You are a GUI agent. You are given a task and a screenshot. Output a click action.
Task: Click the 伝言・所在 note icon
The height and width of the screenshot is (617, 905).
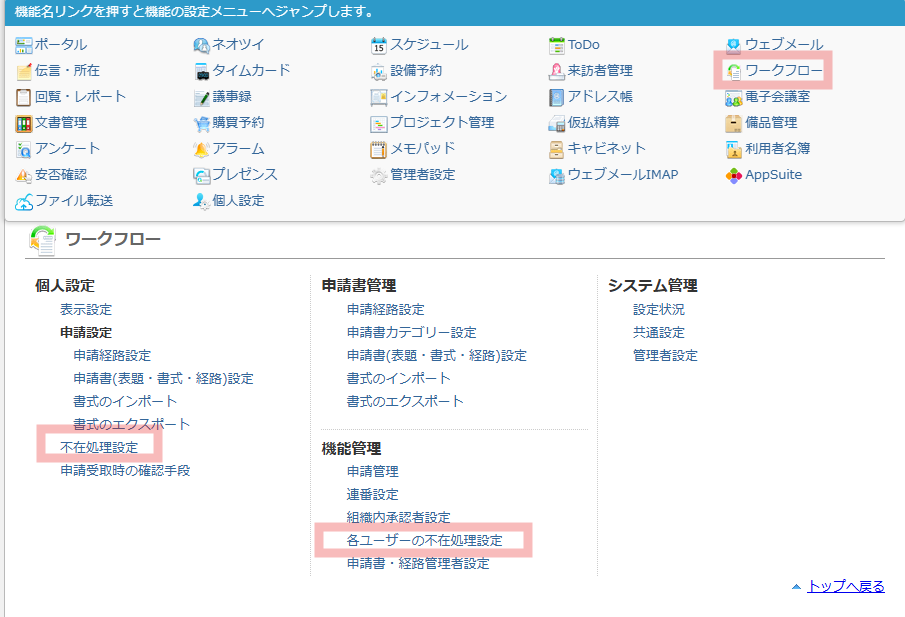[24, 71]
